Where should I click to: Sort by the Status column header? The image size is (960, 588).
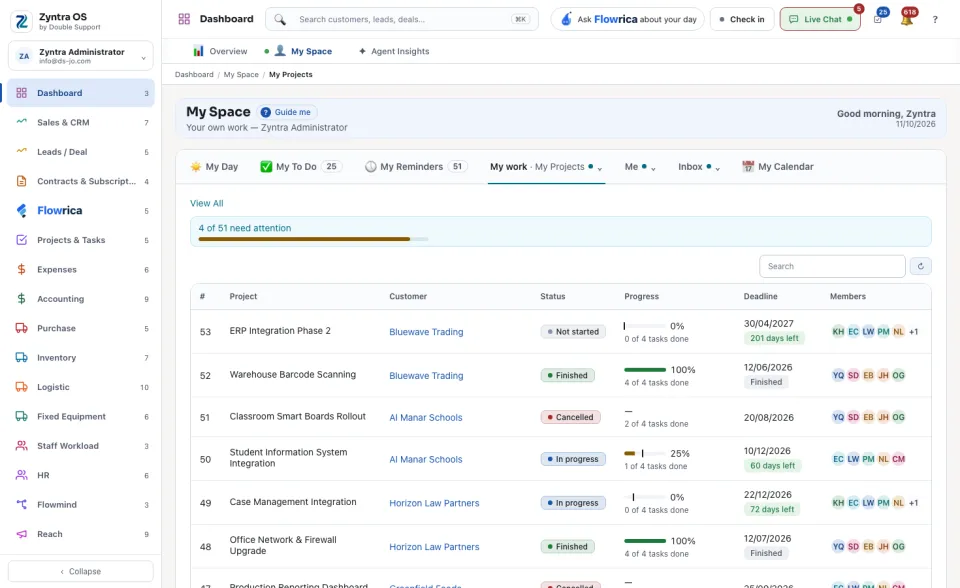[552, 296]
